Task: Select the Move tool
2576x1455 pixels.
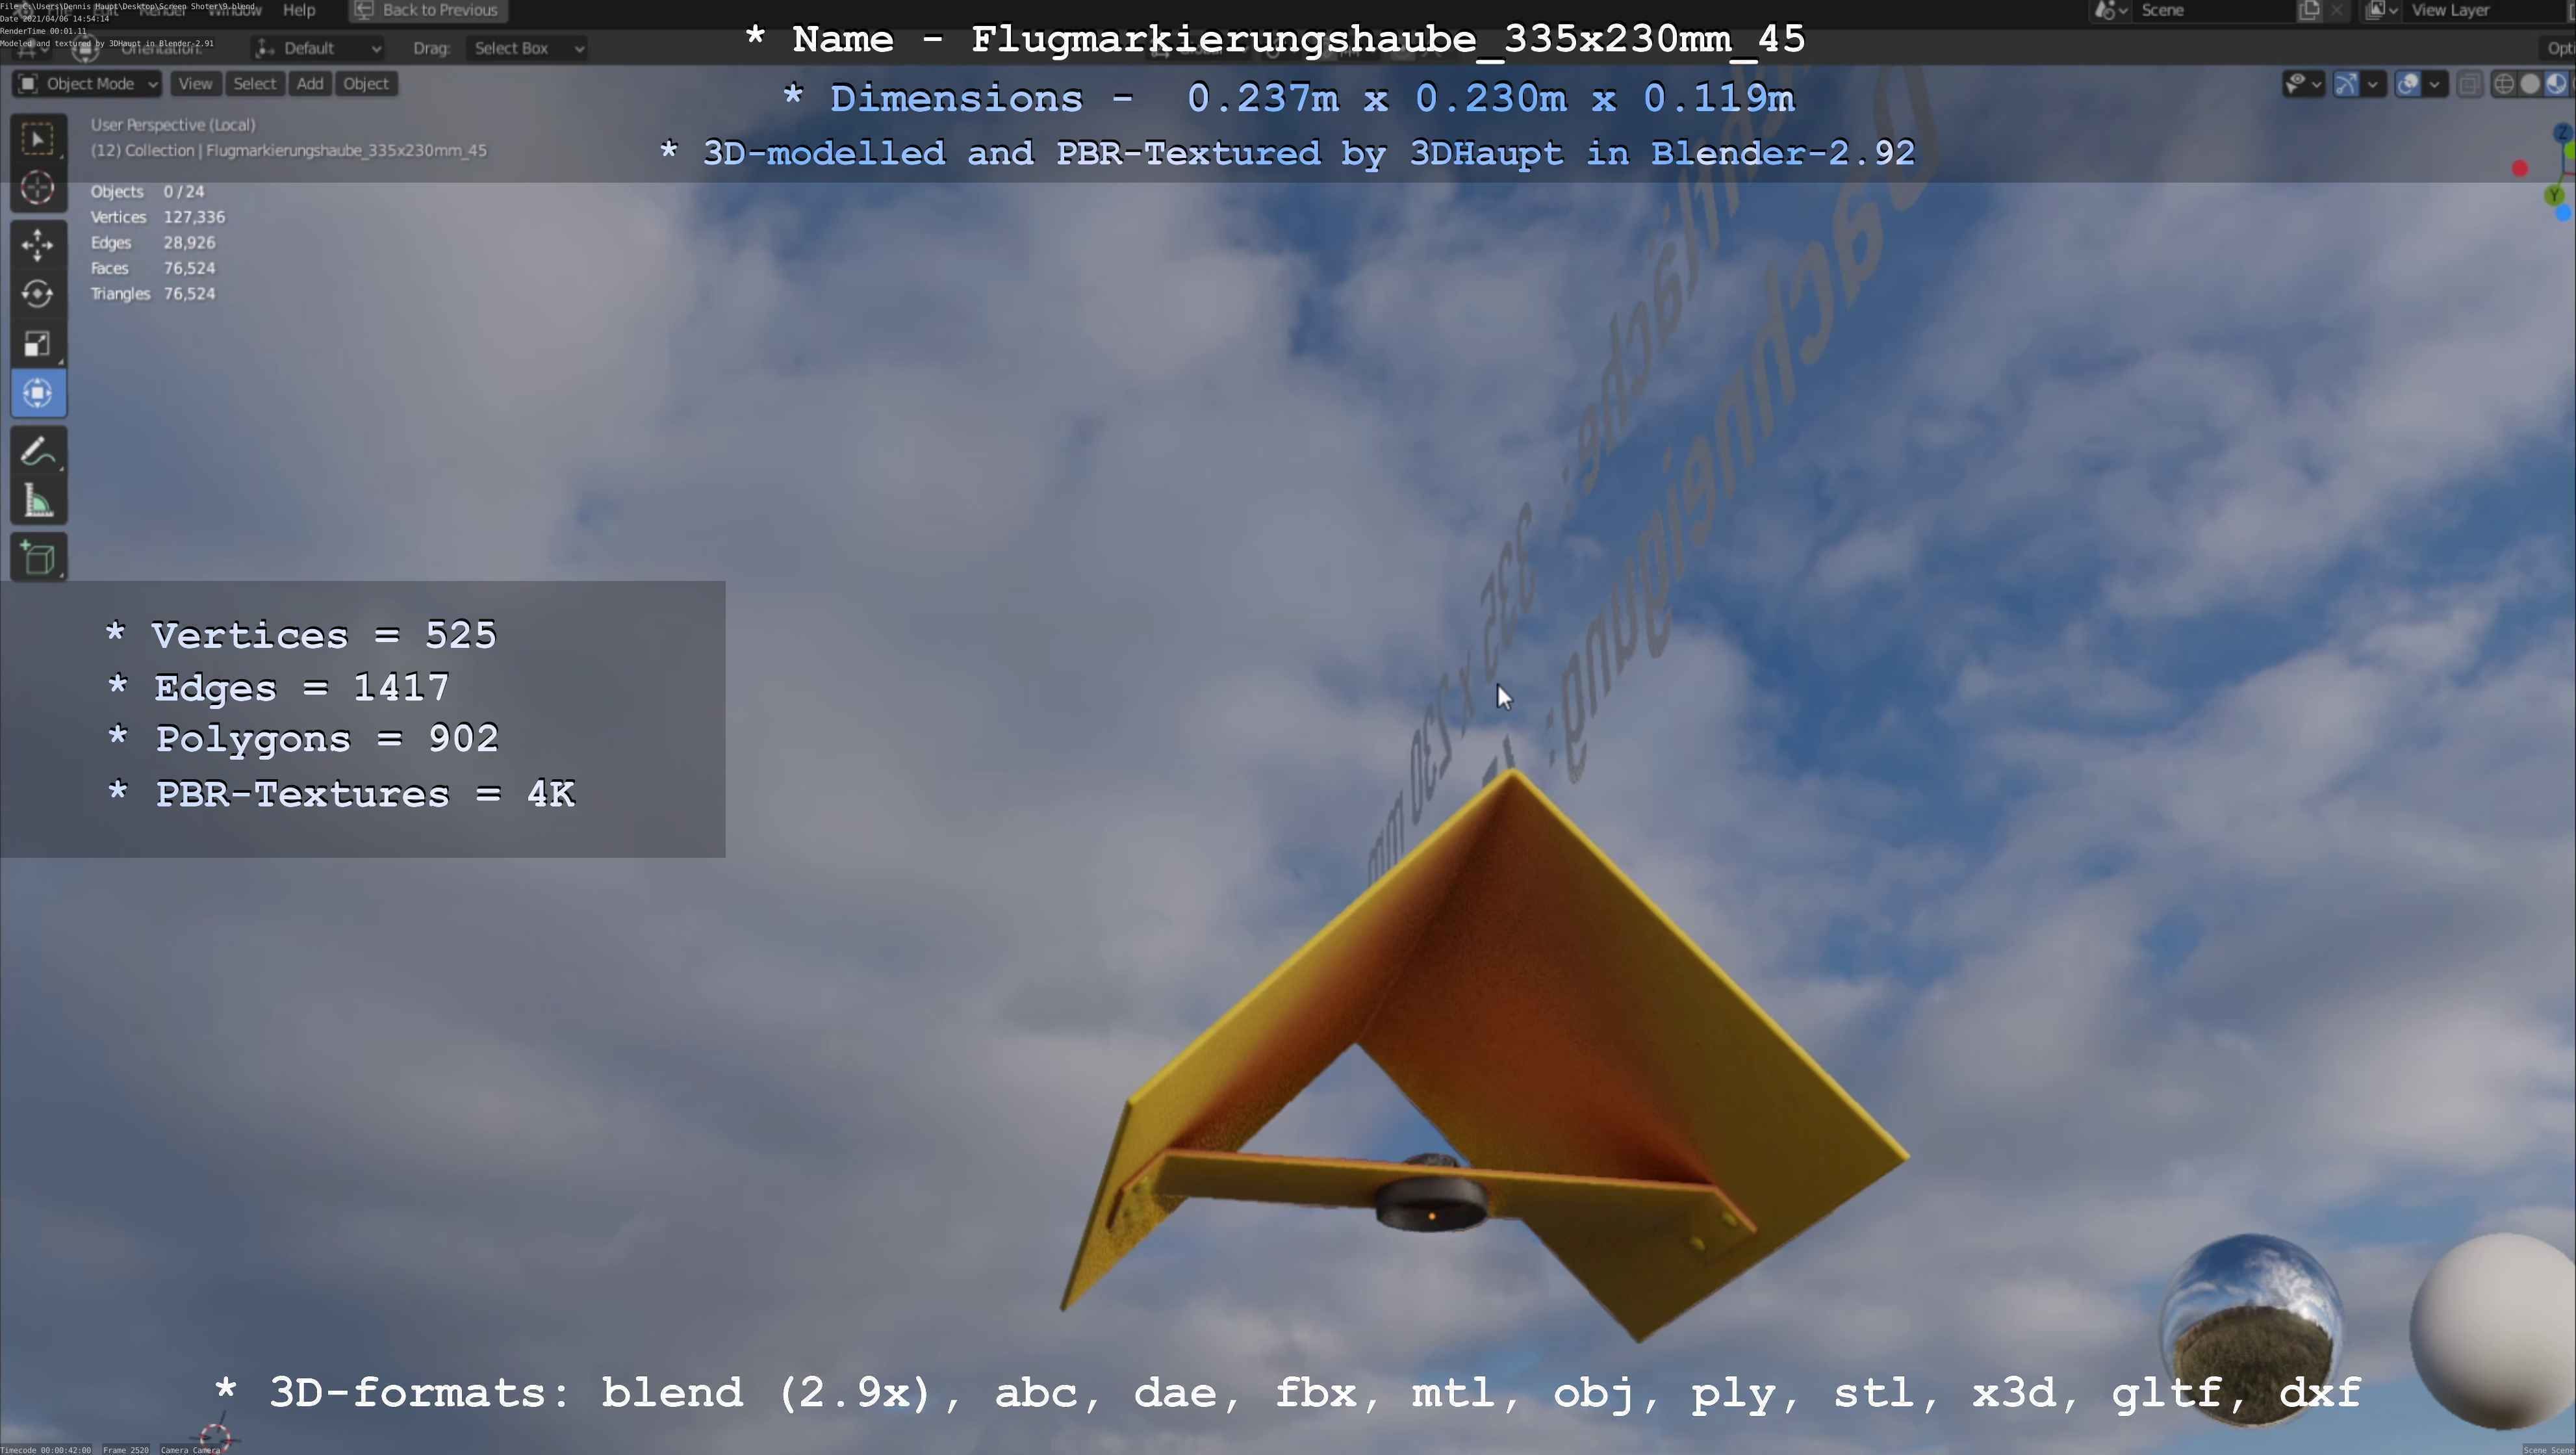Action: point(38,245)
